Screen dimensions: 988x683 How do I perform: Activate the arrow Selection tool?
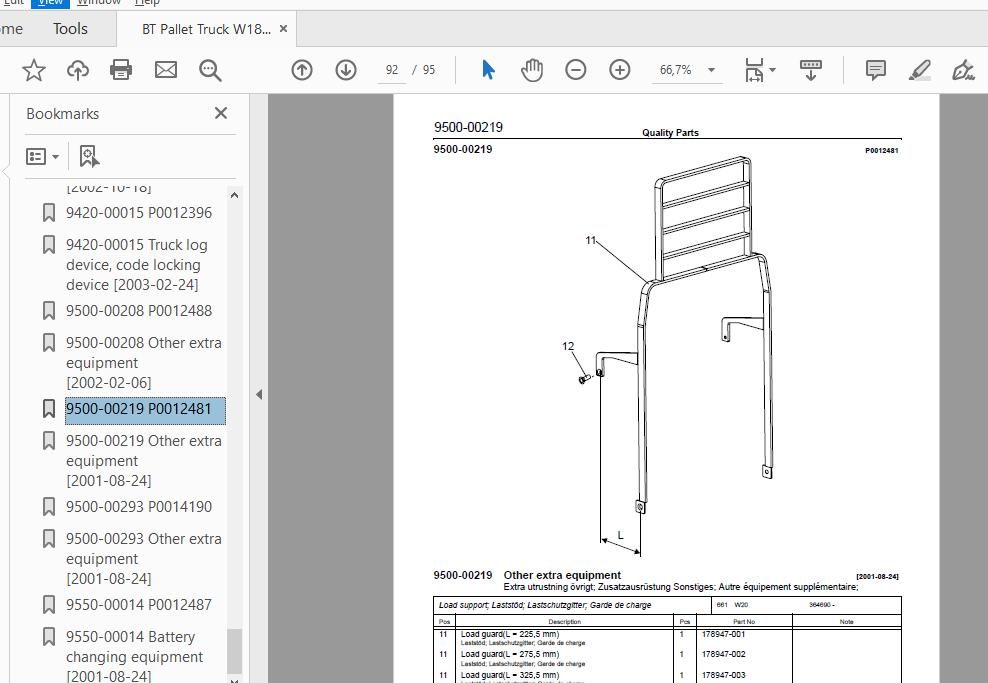coord(488,70)
